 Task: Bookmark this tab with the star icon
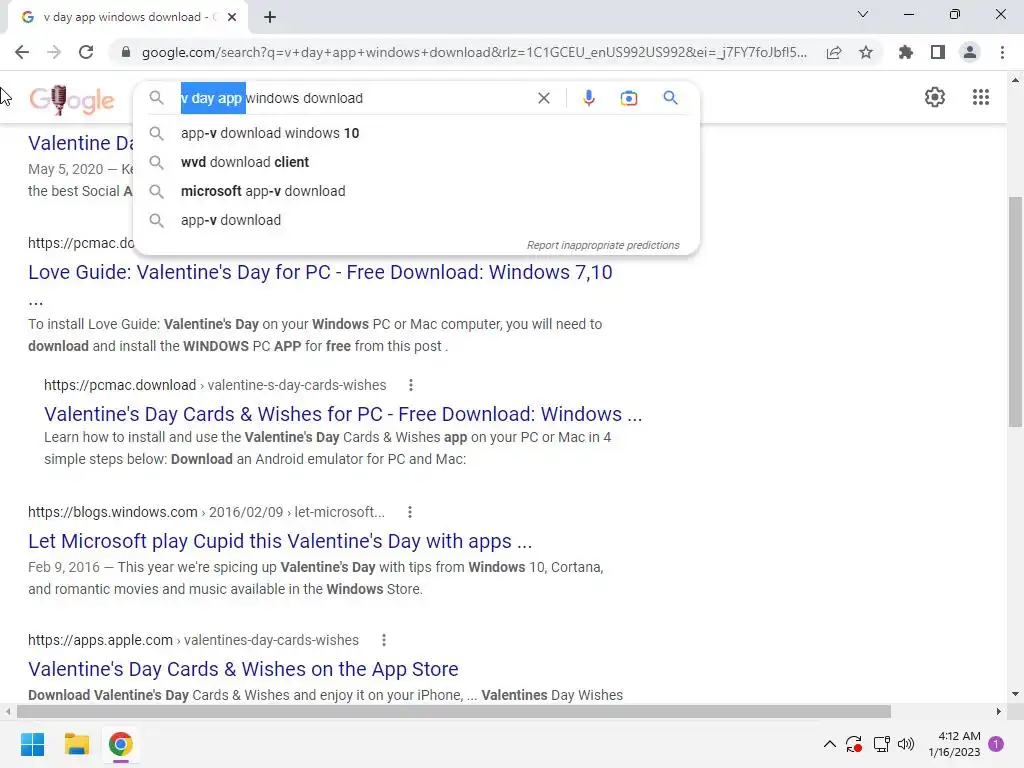866,52
